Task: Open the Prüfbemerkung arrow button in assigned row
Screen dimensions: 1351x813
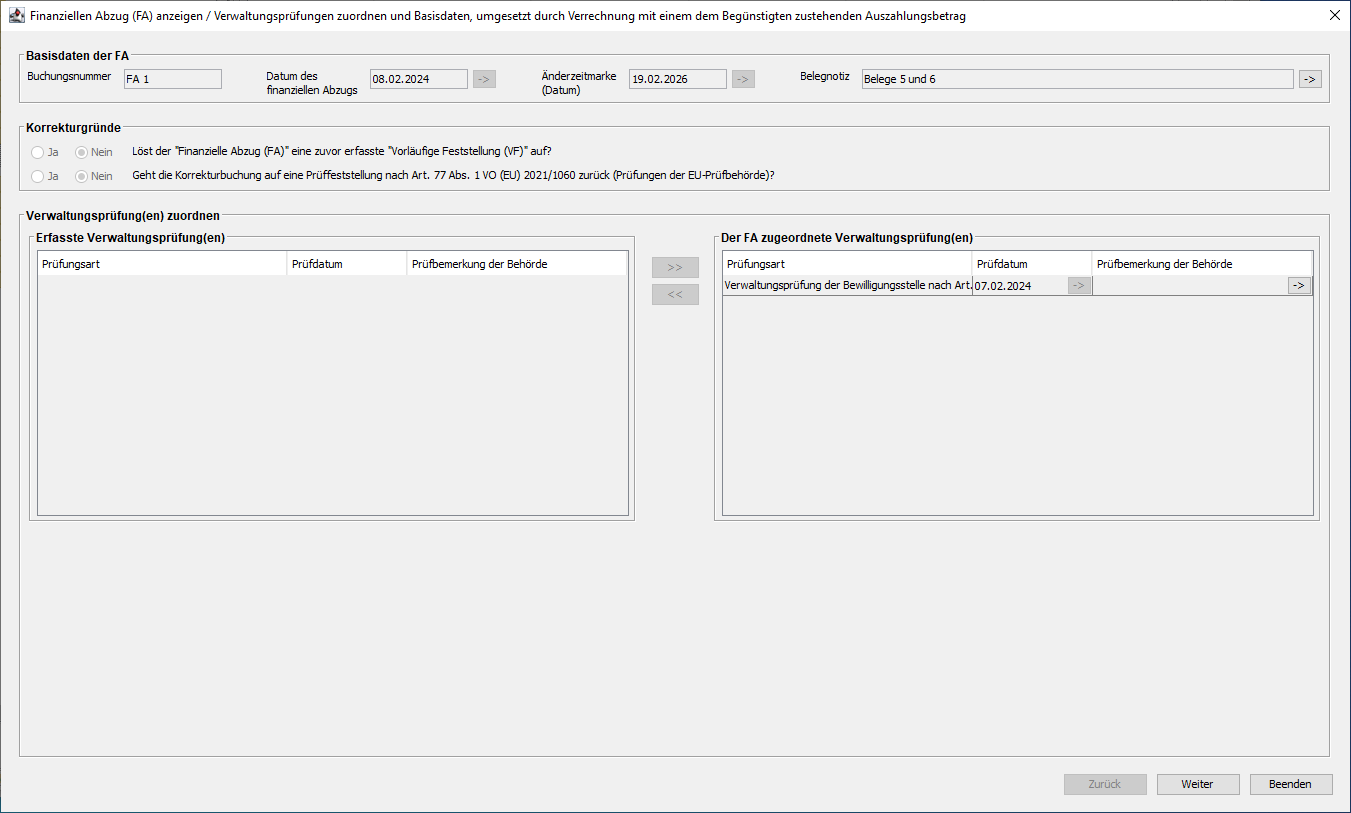Action: [x=1299, y=286]
